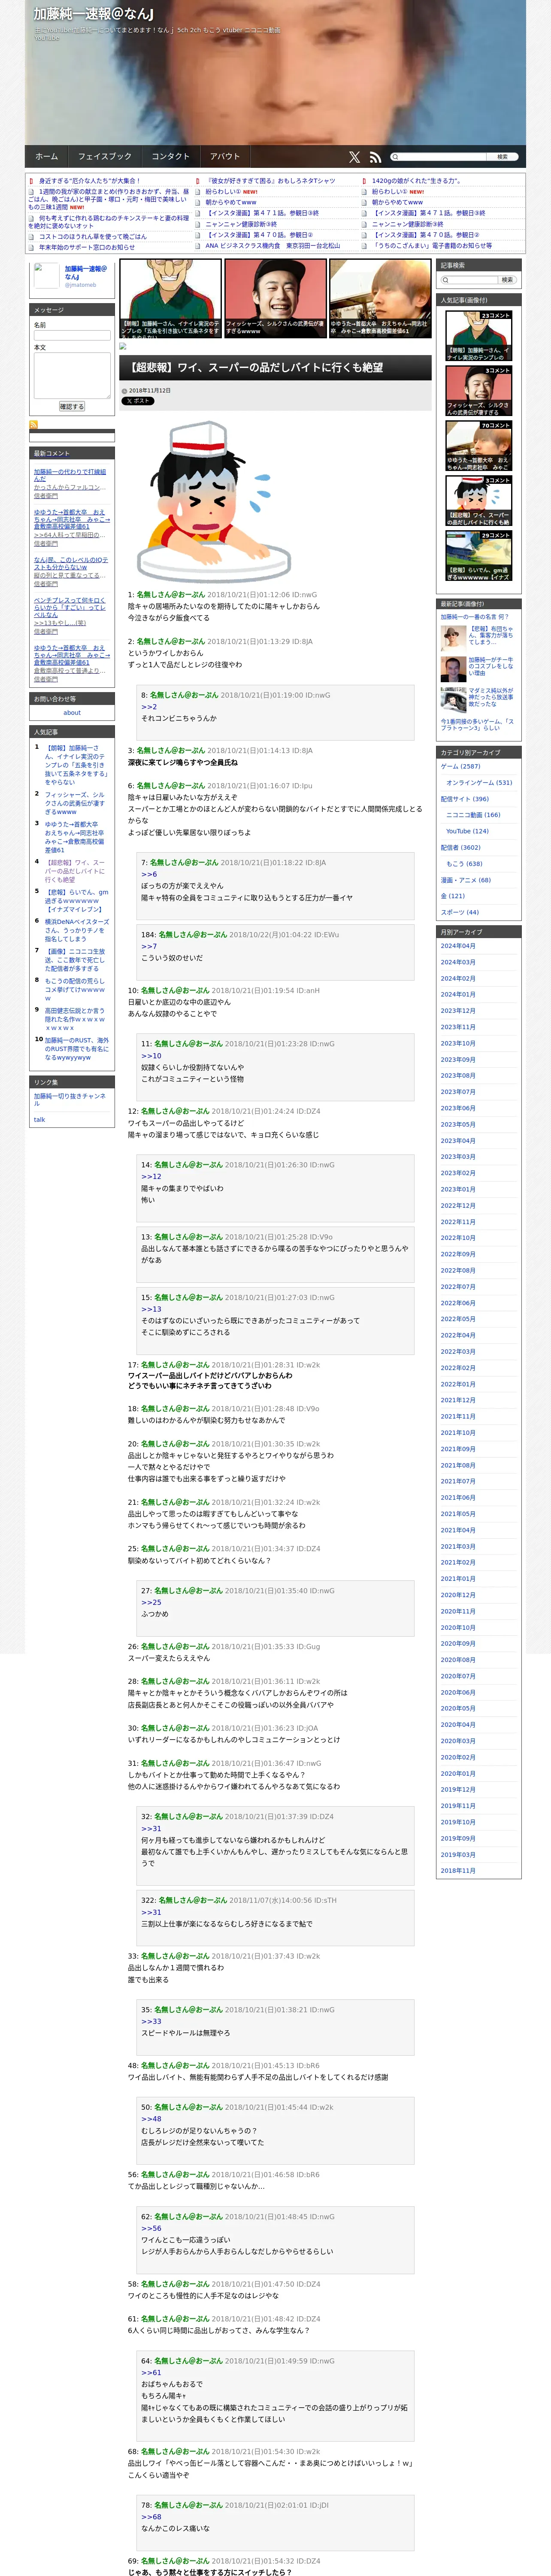551x2576 pixels.
Task: Open latest article 加藤純一の一番の名言 何?
Action: [x=475, y=617]
